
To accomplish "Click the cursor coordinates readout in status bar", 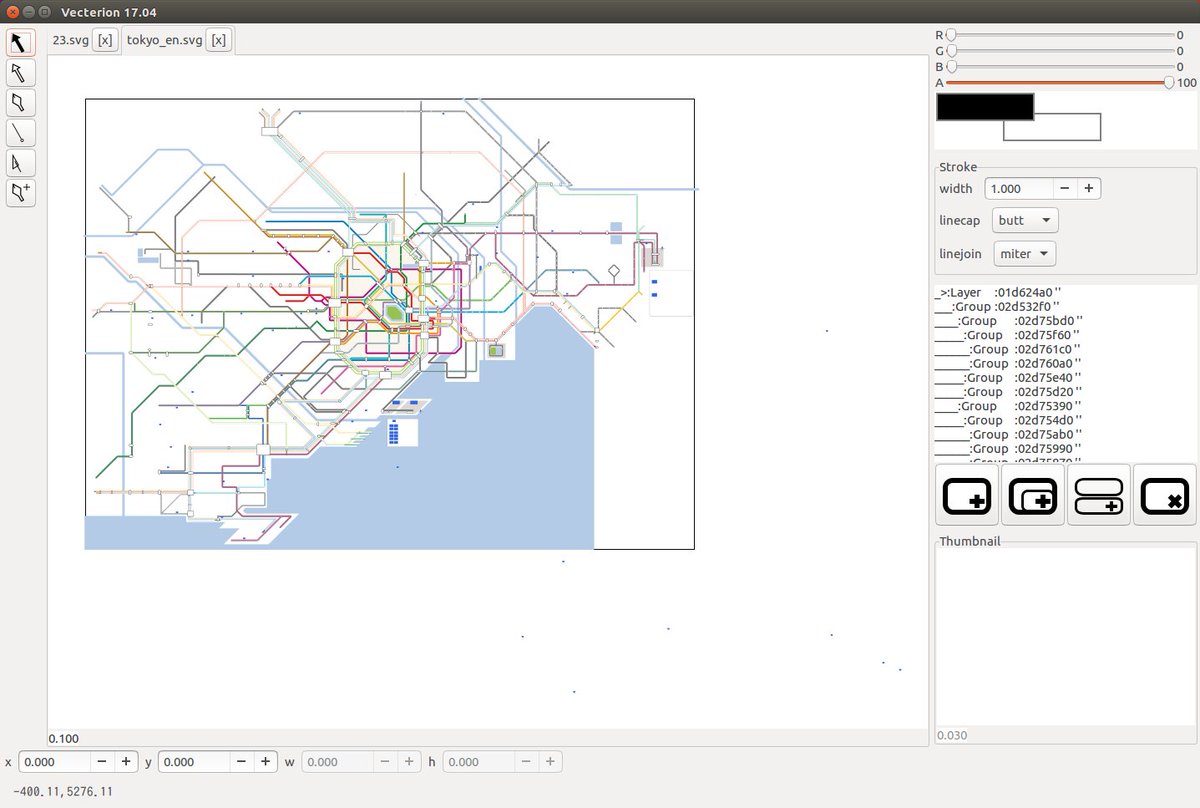I will (63, 791).
